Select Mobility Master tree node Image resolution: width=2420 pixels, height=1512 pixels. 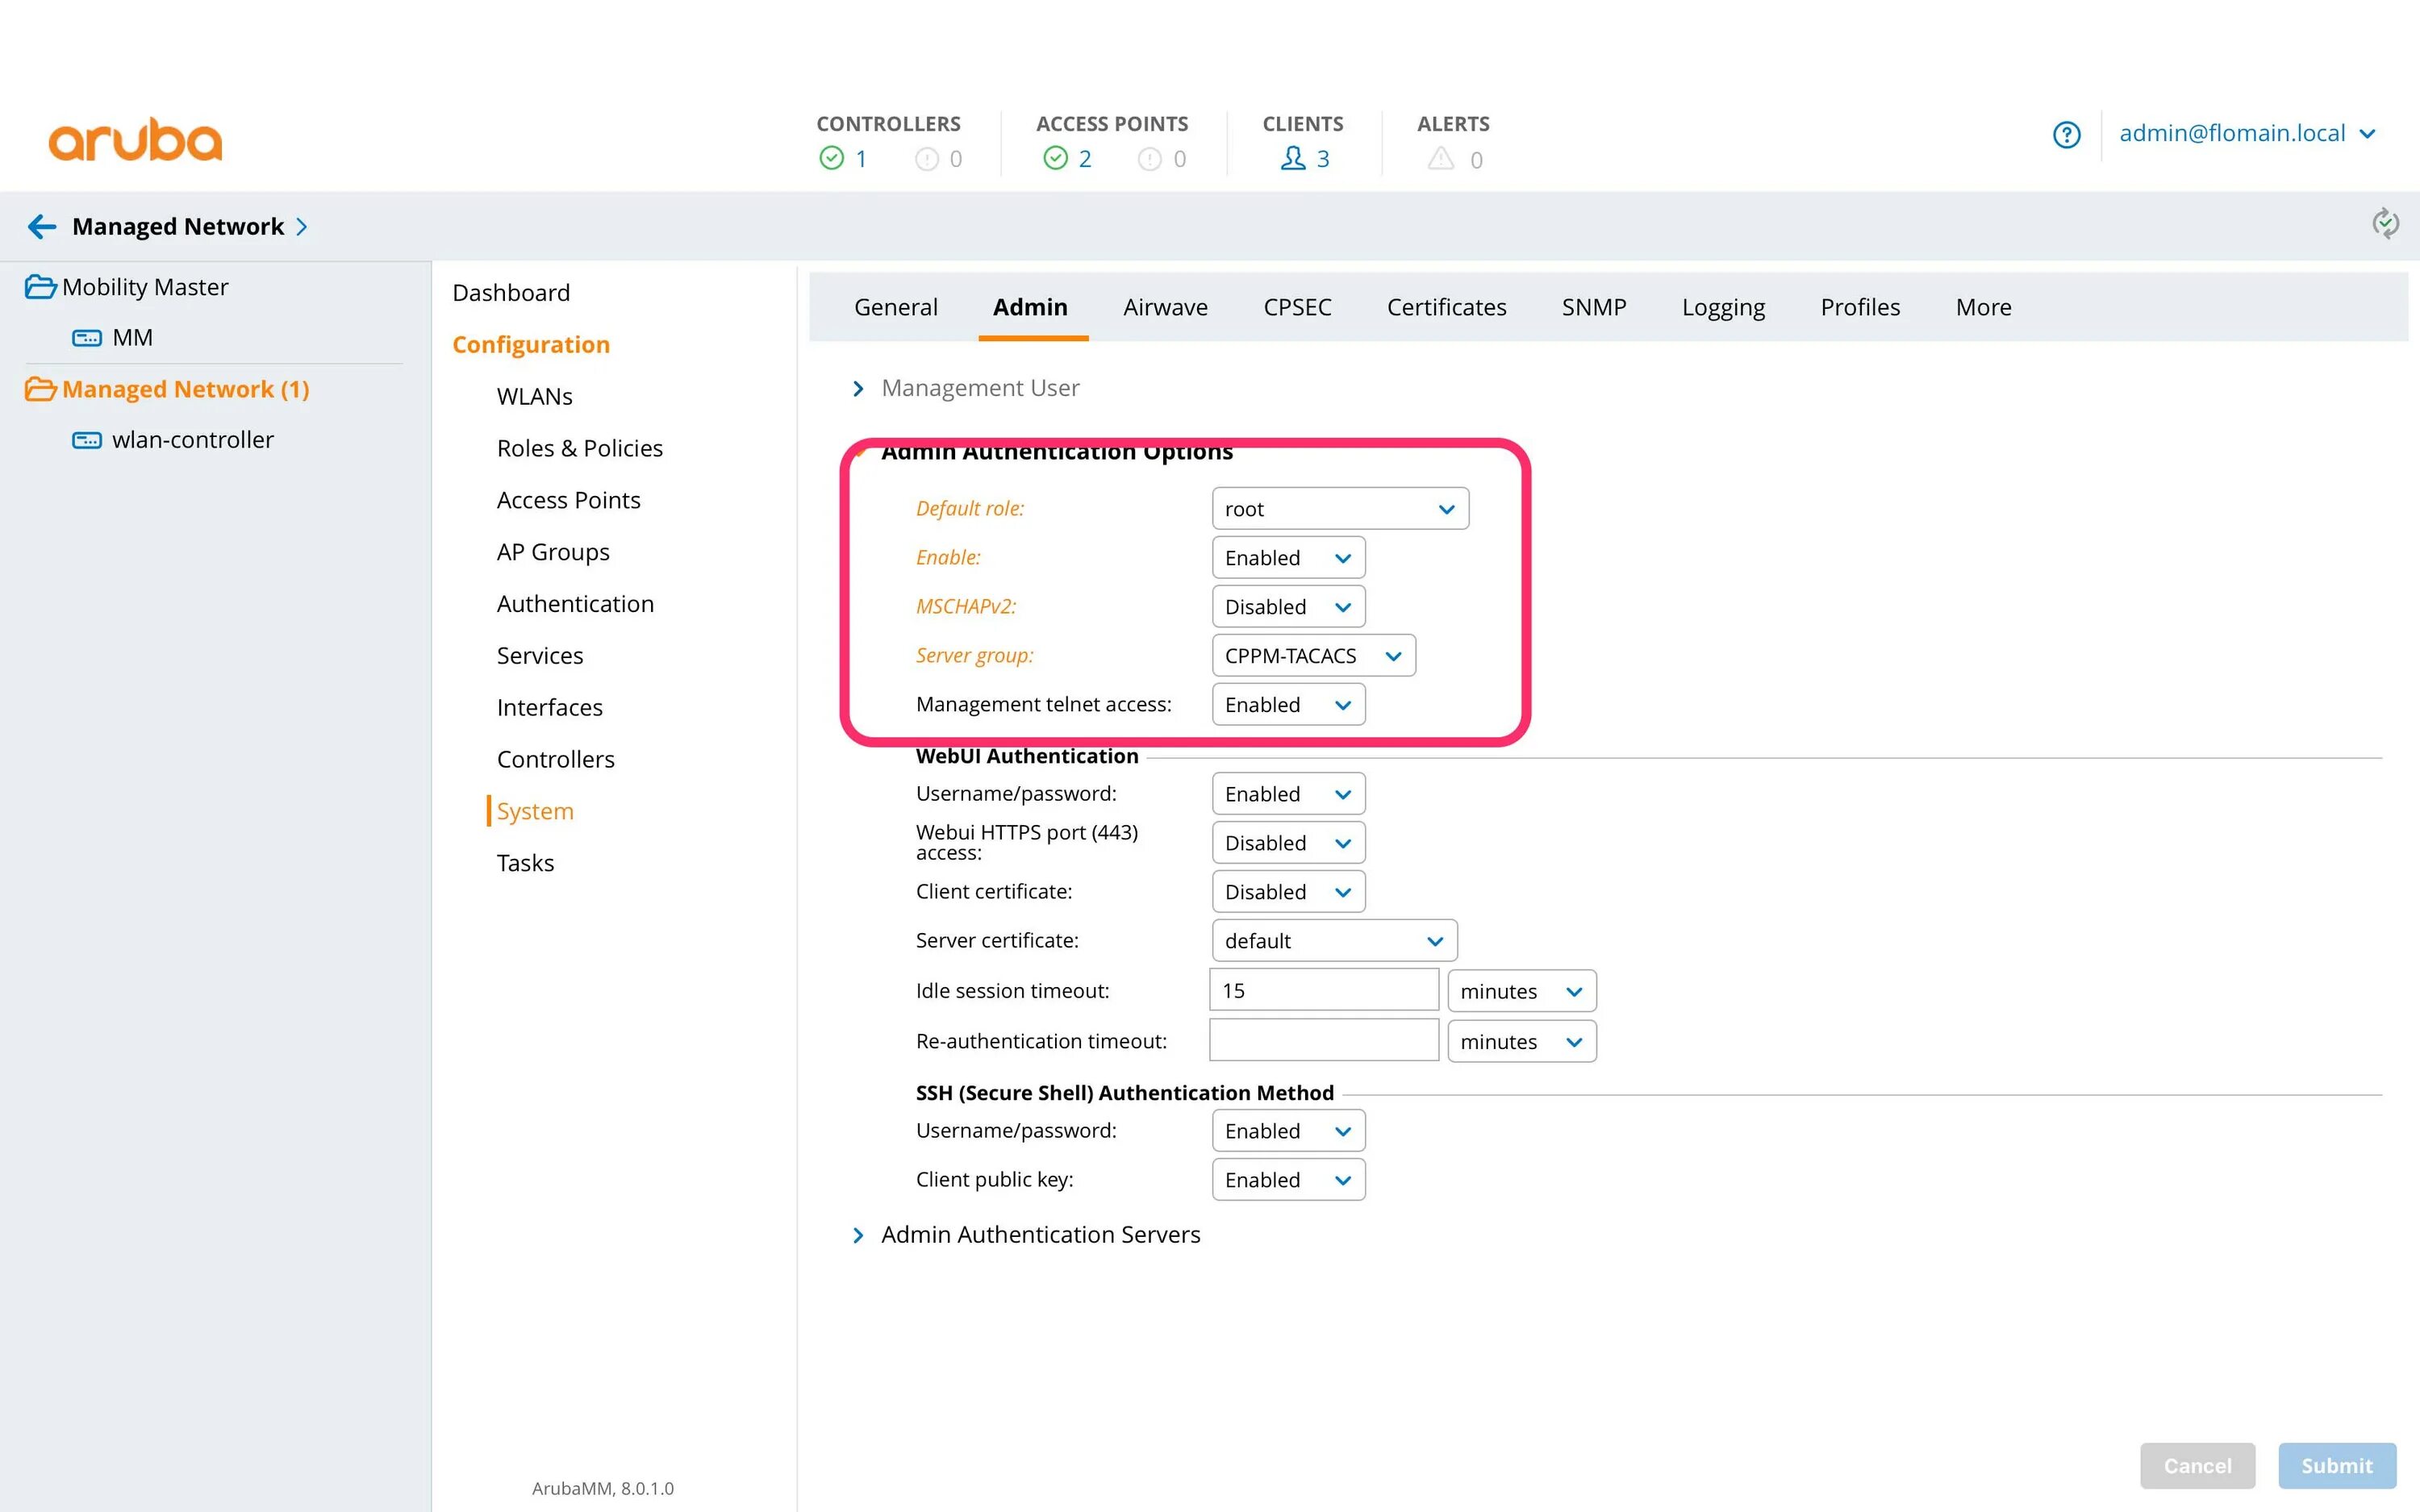145,288
